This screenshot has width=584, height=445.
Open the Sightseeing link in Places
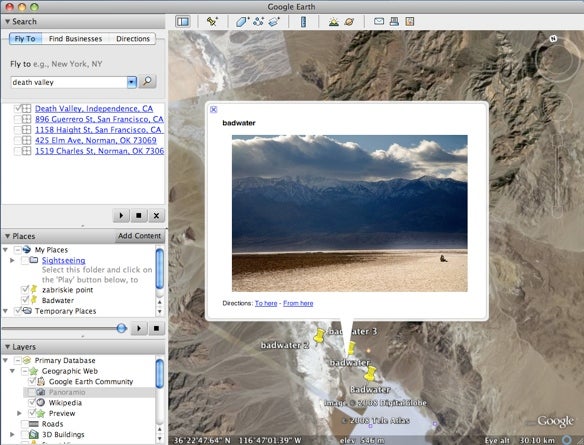(63, 260)
